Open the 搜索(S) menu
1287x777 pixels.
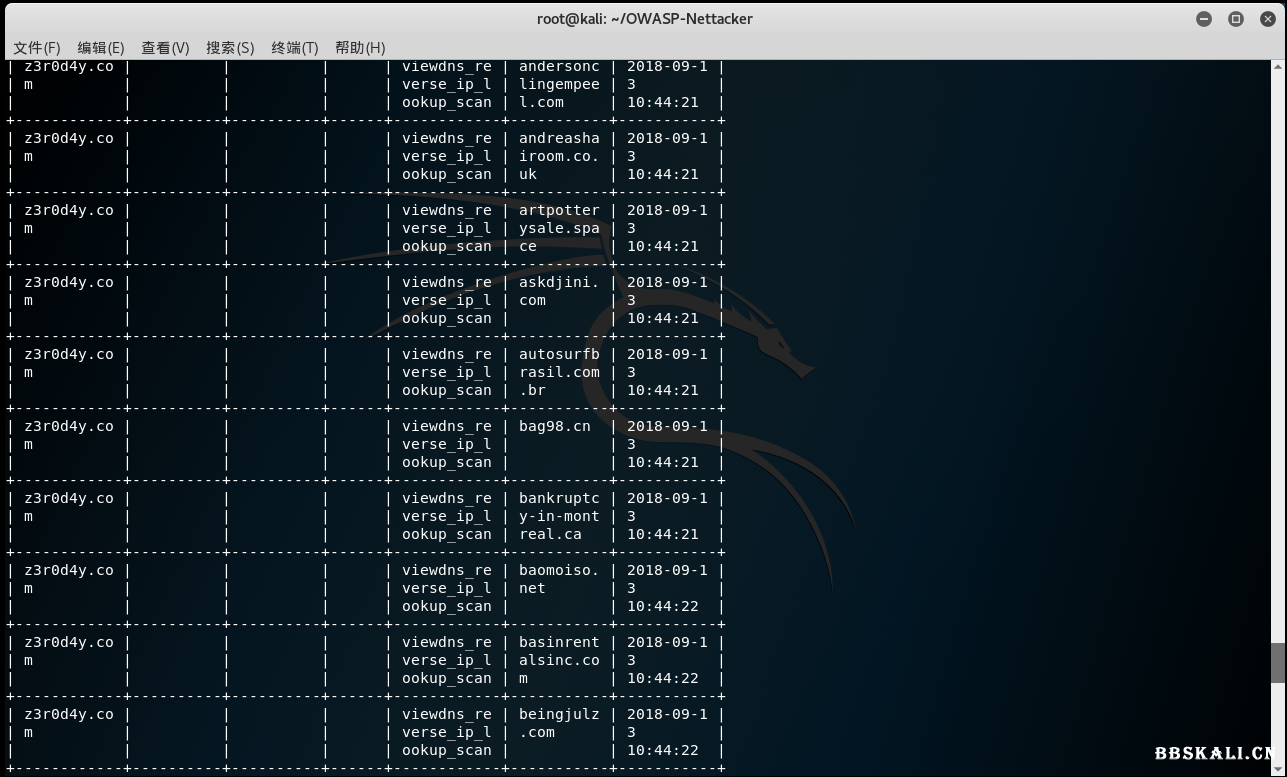click(x=230, y=47)
